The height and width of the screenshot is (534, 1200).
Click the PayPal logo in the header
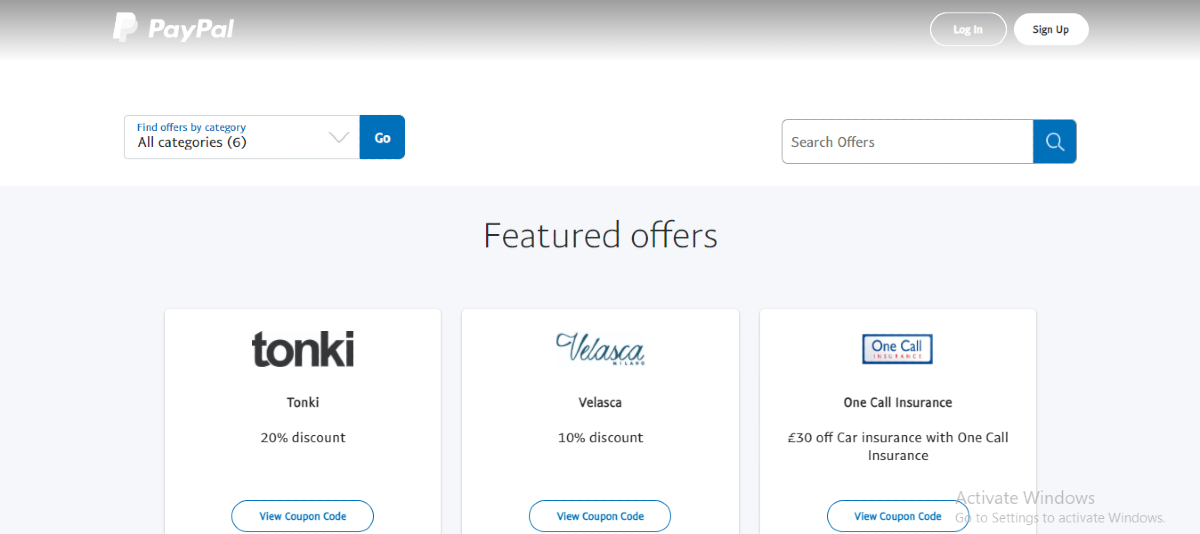click(174, 28)
